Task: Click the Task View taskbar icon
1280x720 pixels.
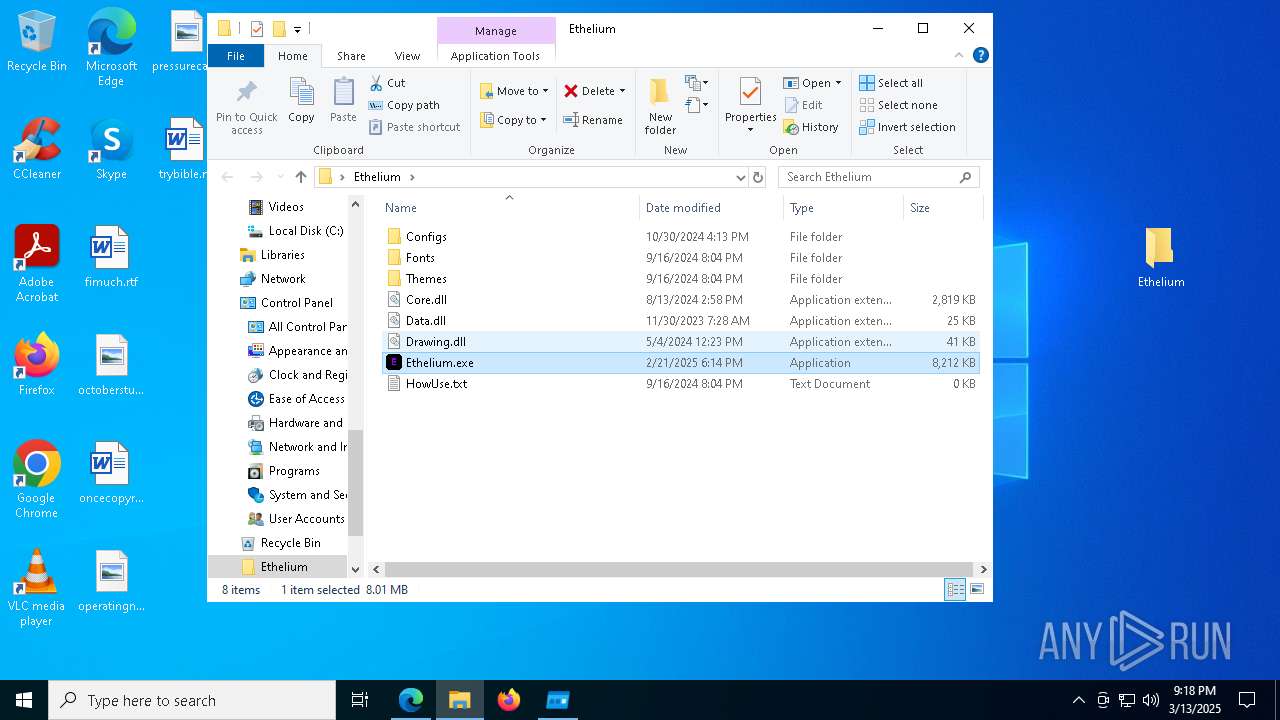Action: click(x=360, y=700)
